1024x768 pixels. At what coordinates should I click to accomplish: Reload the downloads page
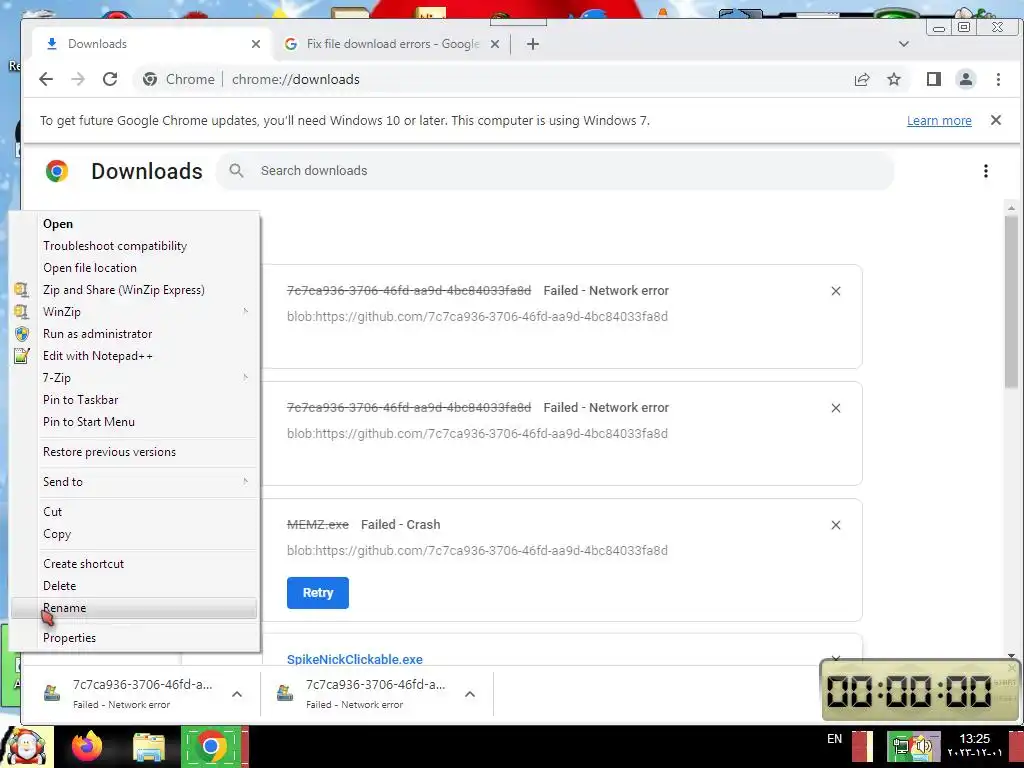(110, 79)
